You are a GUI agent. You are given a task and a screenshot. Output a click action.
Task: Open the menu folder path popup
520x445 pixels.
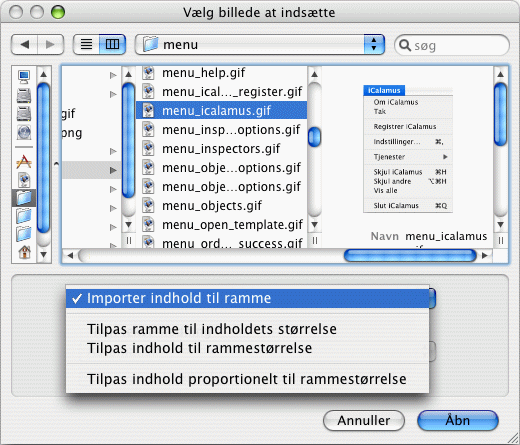pyautogui.click(x=260, y=44)
